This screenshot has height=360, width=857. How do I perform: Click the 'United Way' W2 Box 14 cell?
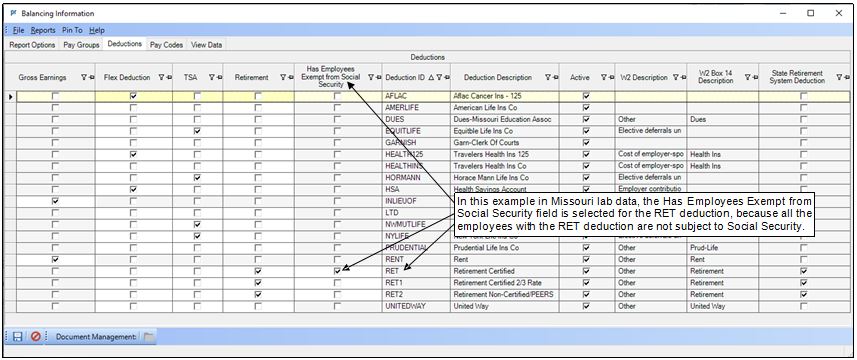click(723, 306)
